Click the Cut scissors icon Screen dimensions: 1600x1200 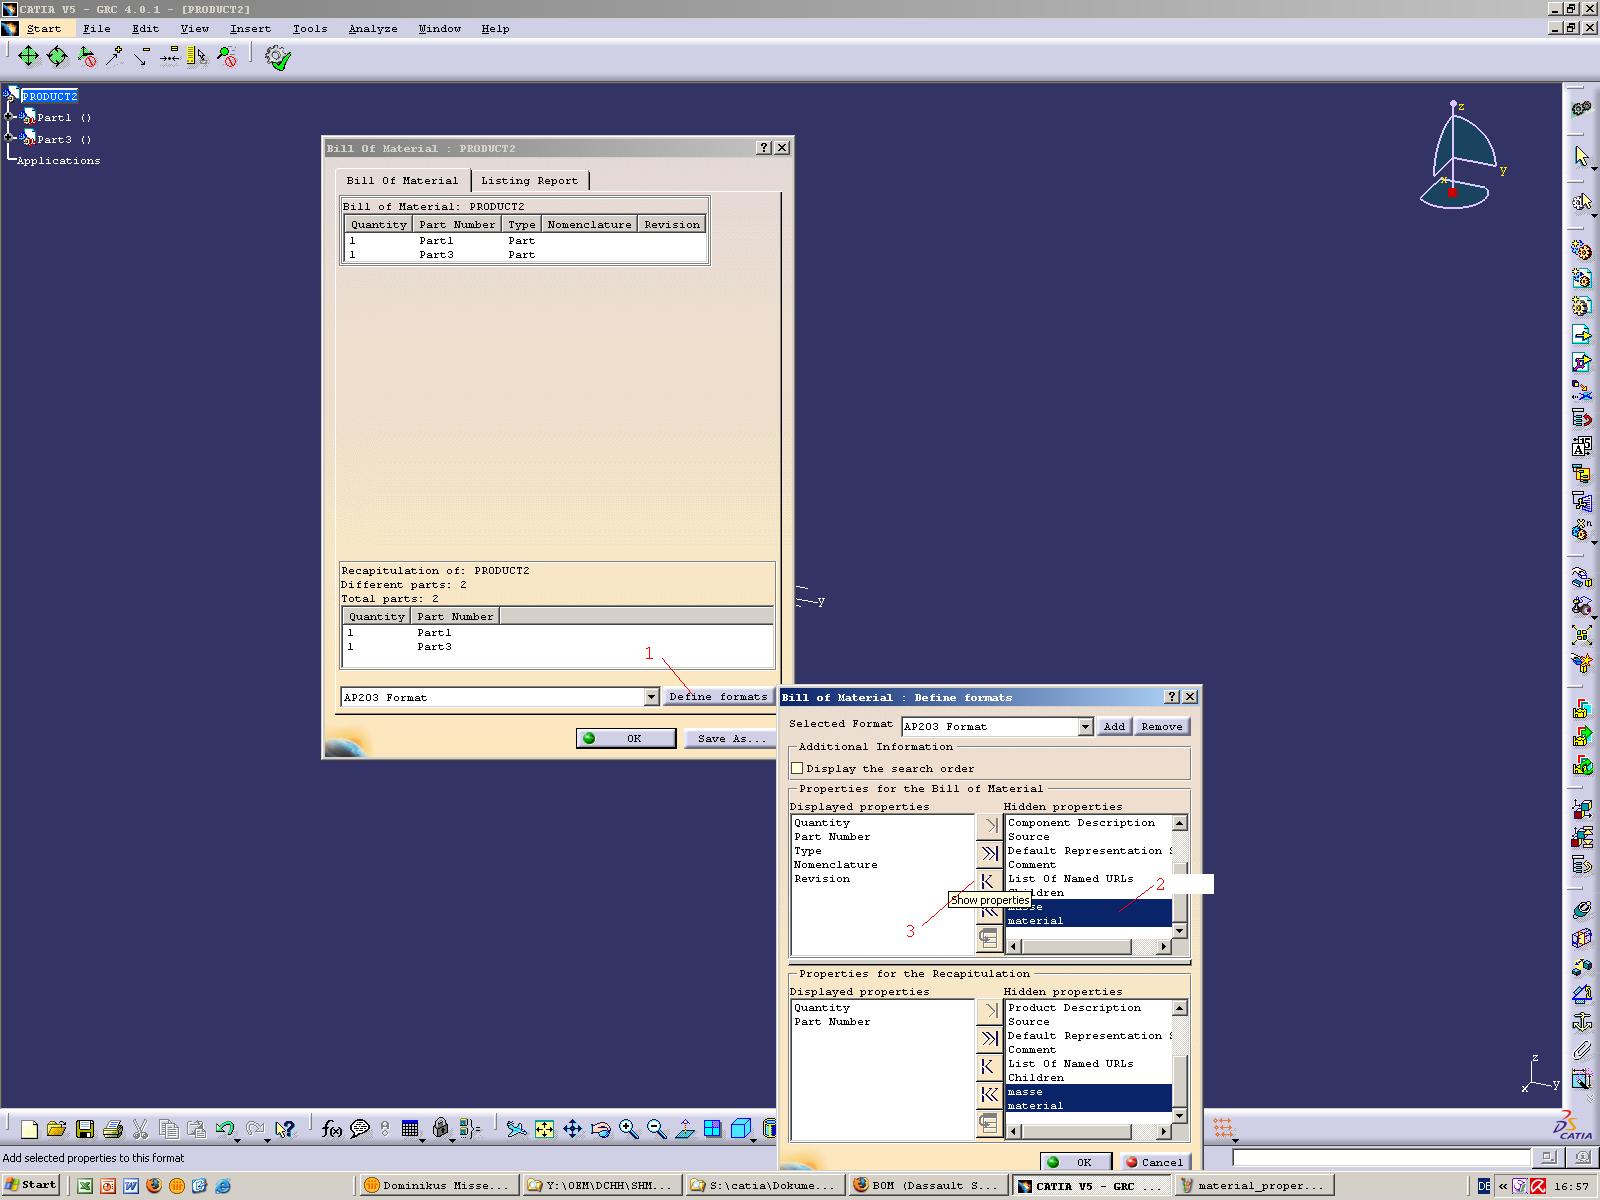141,1129
